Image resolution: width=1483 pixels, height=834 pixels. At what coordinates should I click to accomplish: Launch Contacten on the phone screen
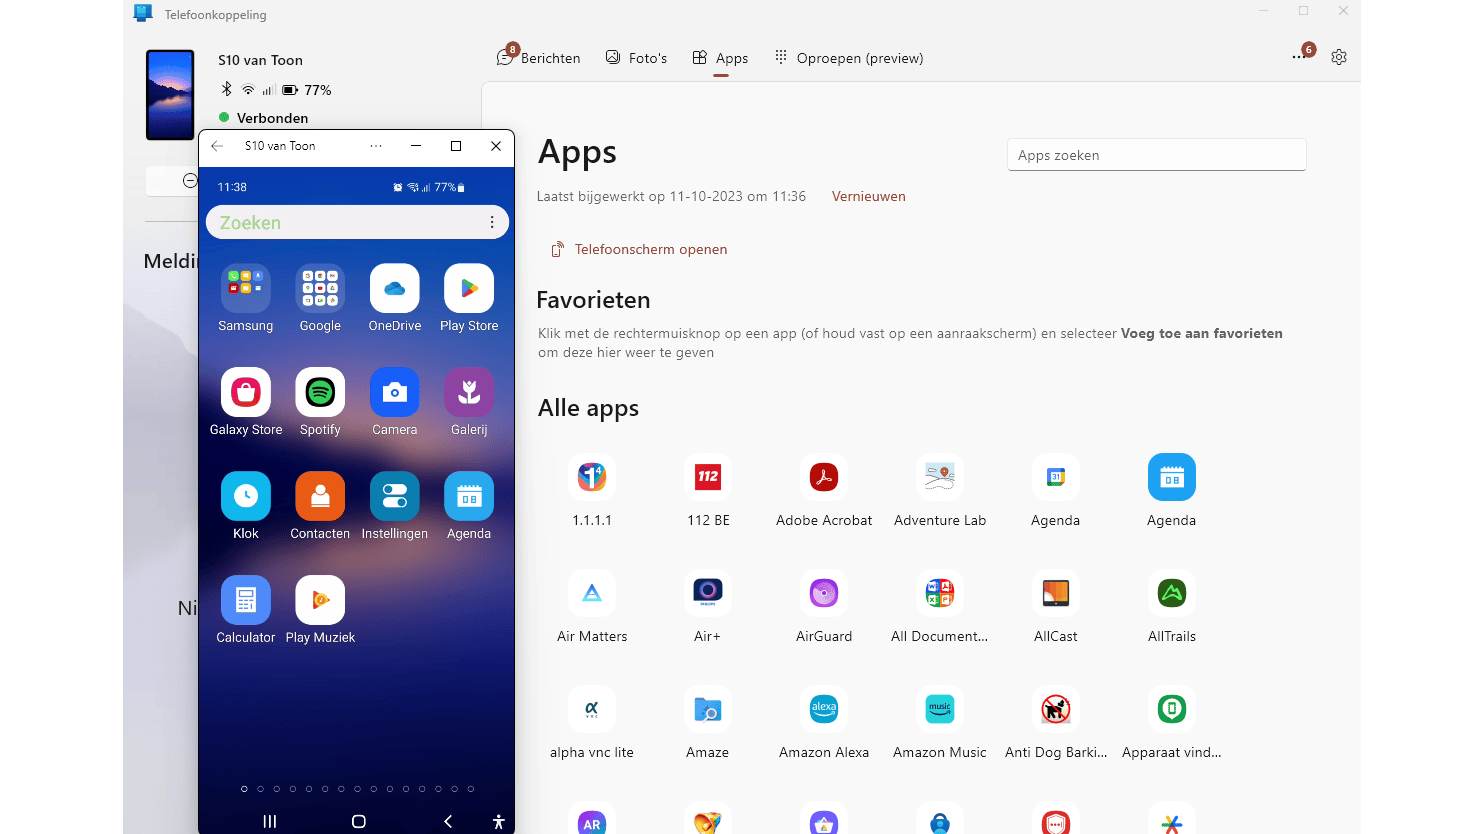pyautogui.click(x=320, y=497)
